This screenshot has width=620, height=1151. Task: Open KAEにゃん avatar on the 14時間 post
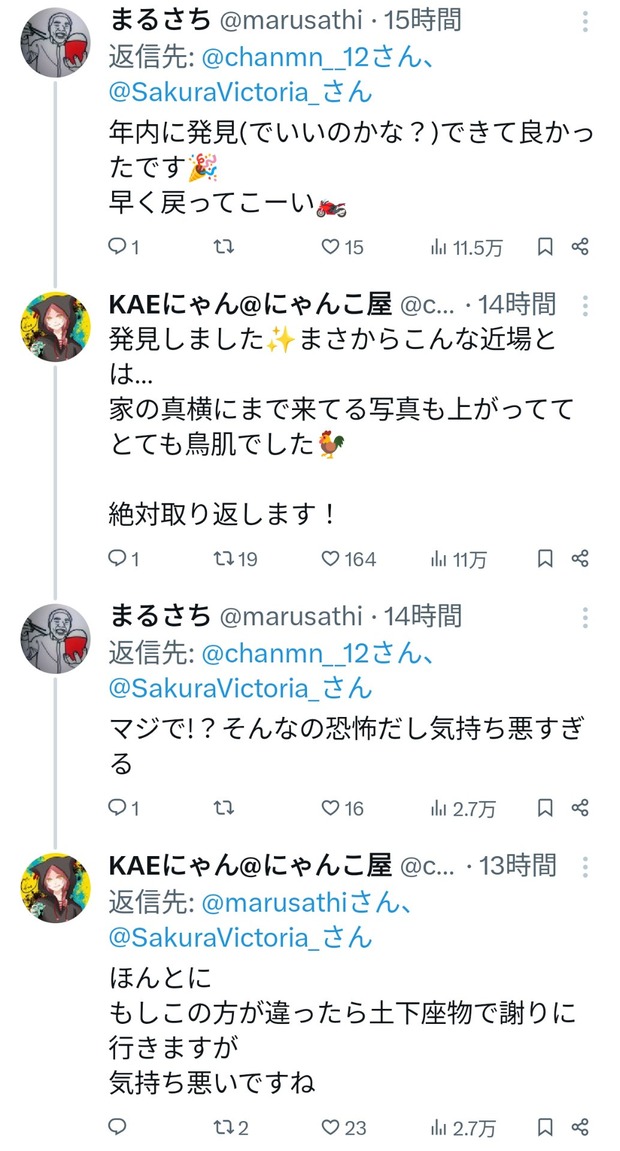click(x=55, y=327)
